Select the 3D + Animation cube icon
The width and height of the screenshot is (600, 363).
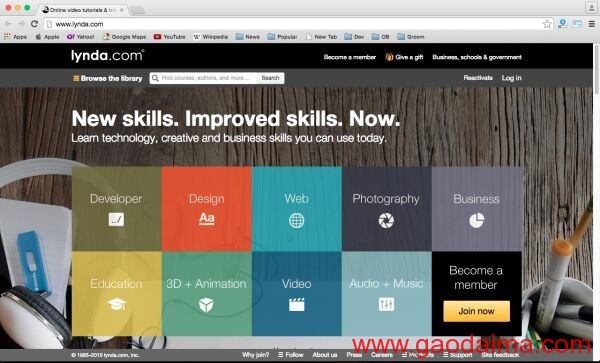206,305
